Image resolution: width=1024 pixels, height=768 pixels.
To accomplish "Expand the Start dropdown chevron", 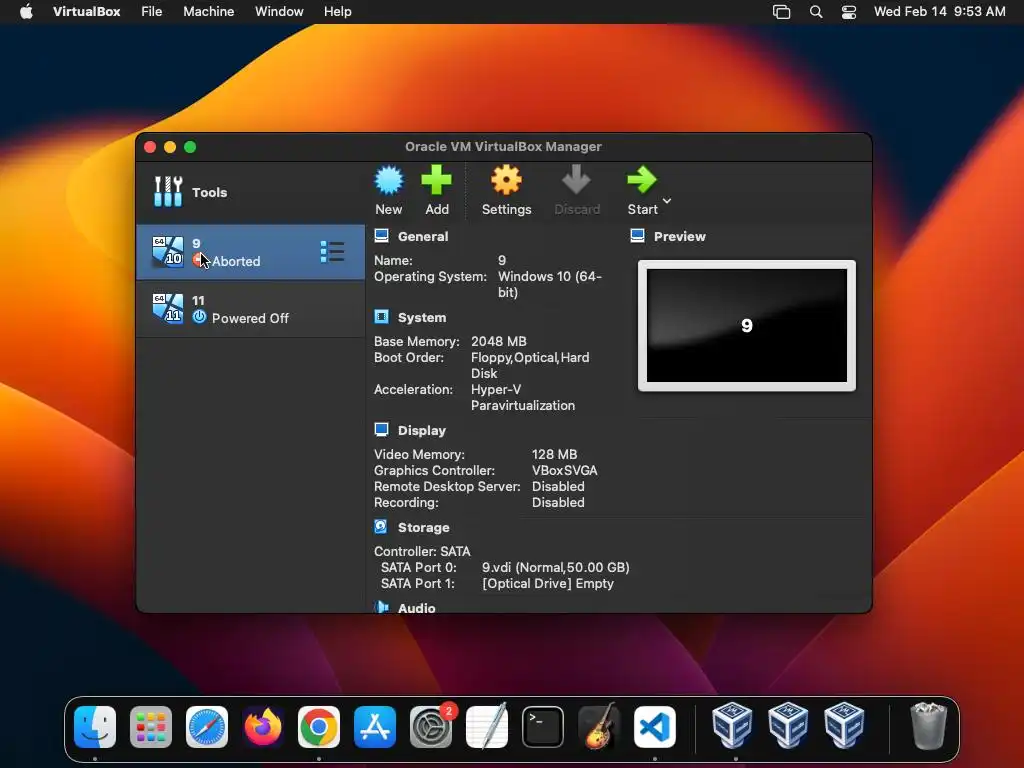I will point(667,201).
